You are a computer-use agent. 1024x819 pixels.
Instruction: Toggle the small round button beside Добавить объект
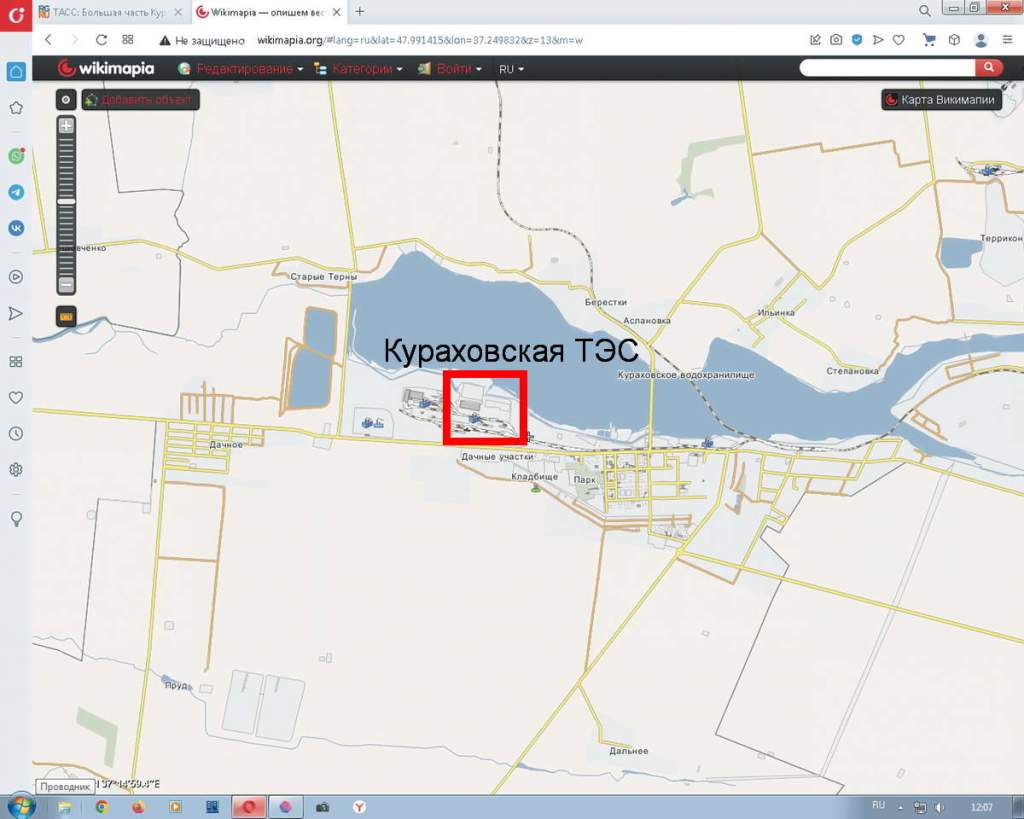[x=66, y=100]
